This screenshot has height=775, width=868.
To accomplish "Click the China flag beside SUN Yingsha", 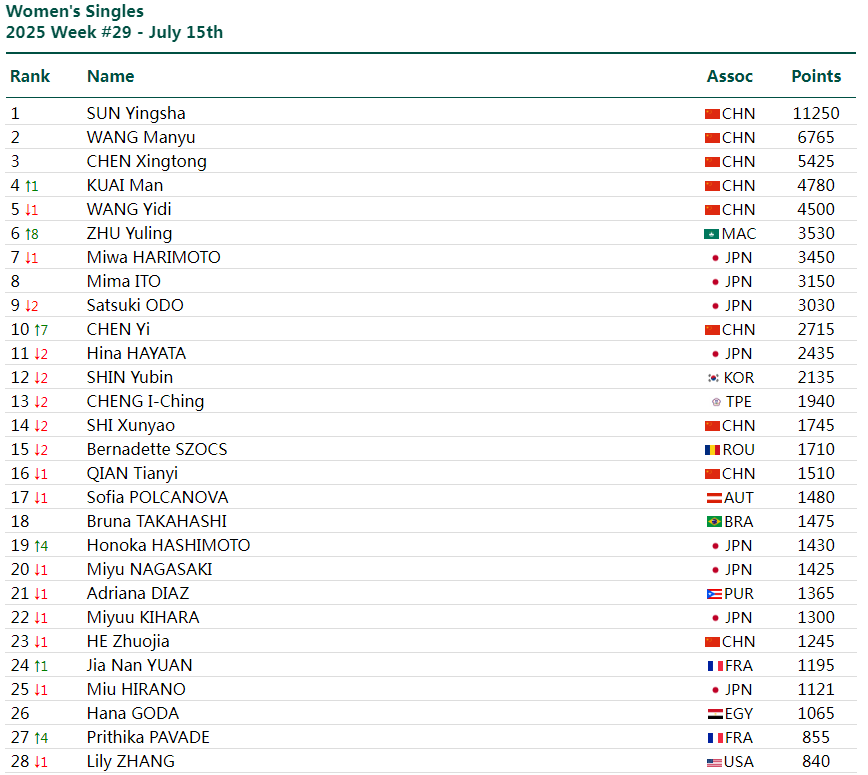I will tap(712, 114).
